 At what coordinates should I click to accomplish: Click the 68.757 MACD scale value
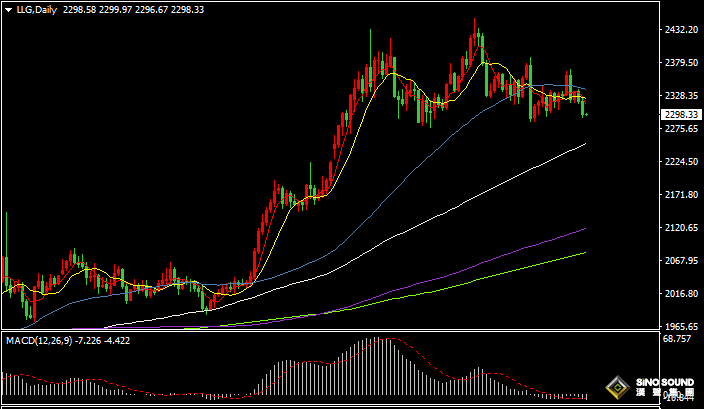tap(677, 340)
